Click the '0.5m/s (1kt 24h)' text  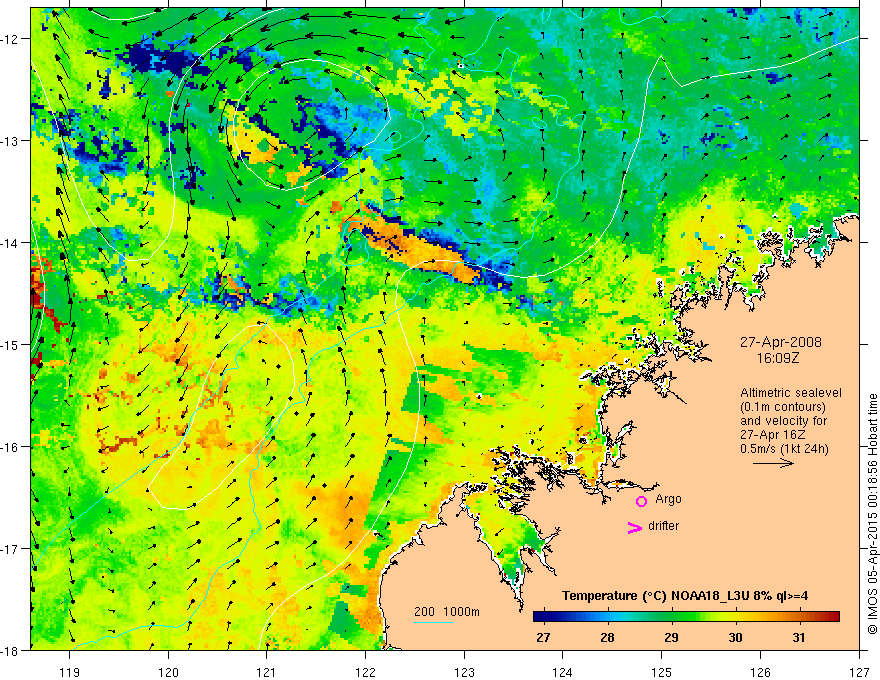click(x=784, y=449)
